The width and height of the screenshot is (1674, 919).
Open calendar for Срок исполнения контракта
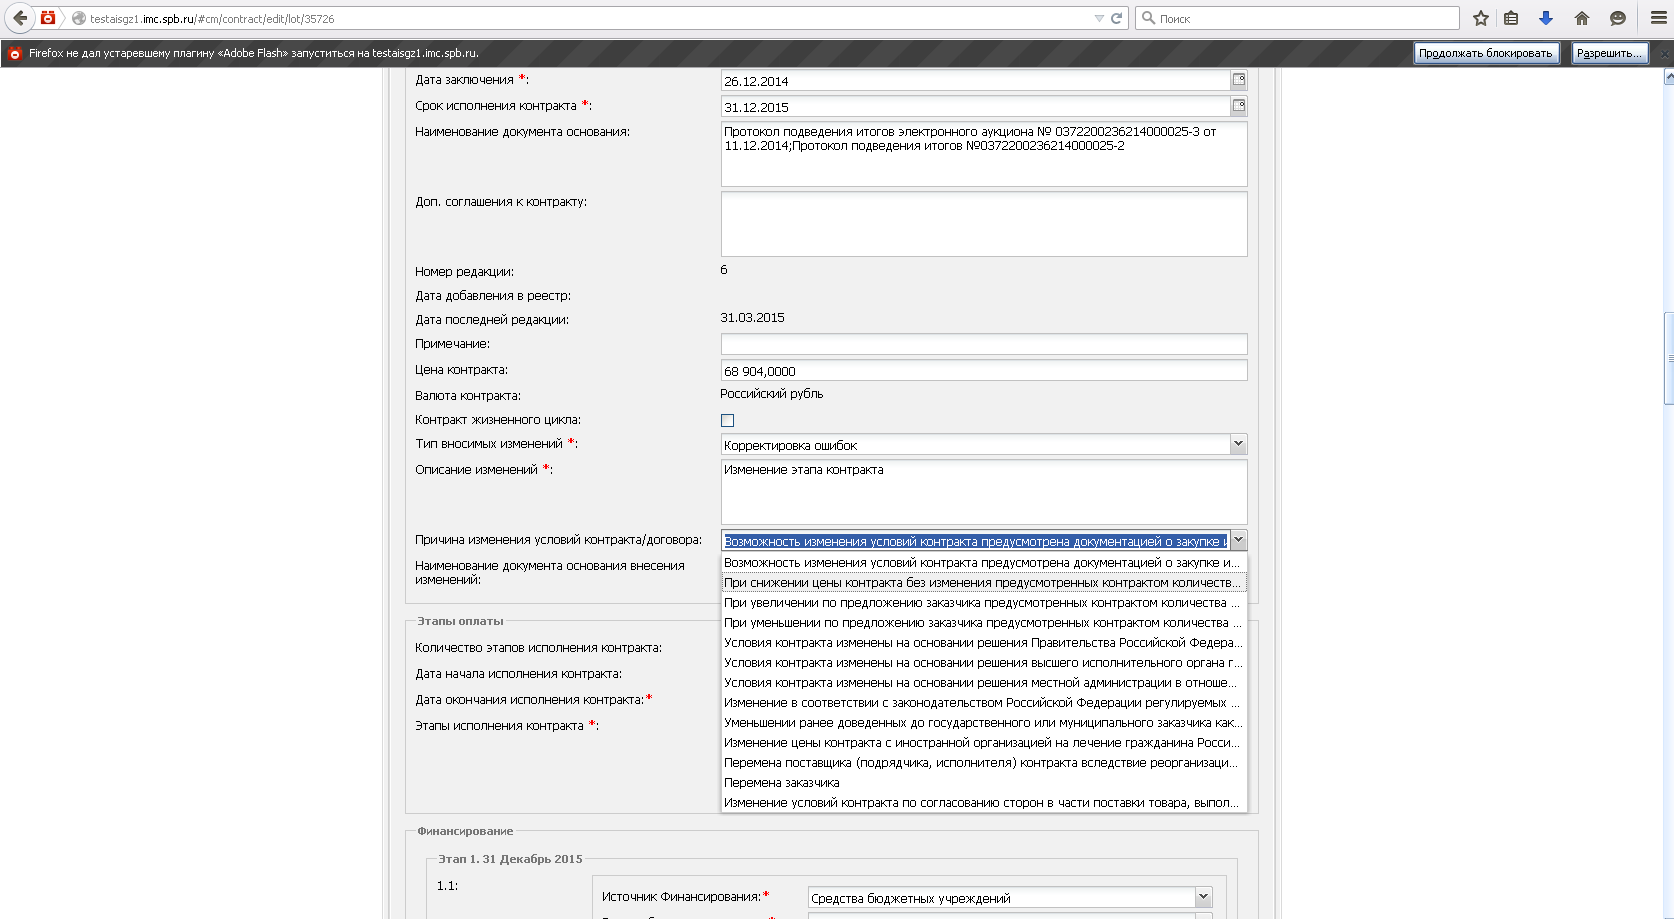1239,106
